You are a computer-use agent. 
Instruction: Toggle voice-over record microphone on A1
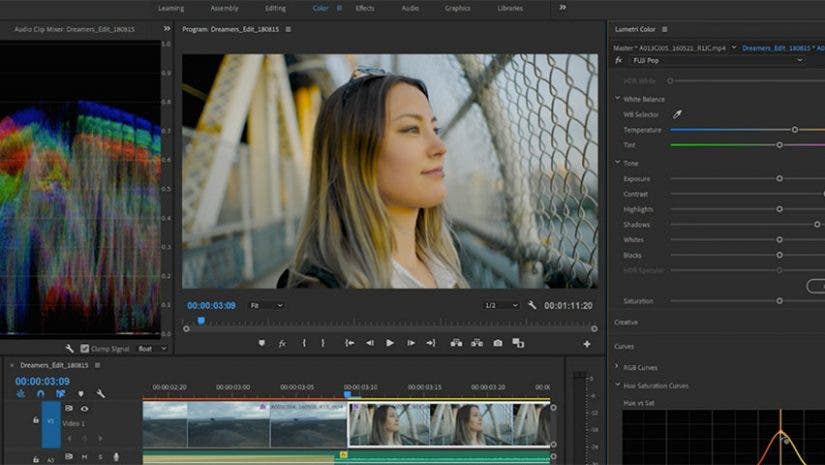pyautogui.click(x=116, y=457)
